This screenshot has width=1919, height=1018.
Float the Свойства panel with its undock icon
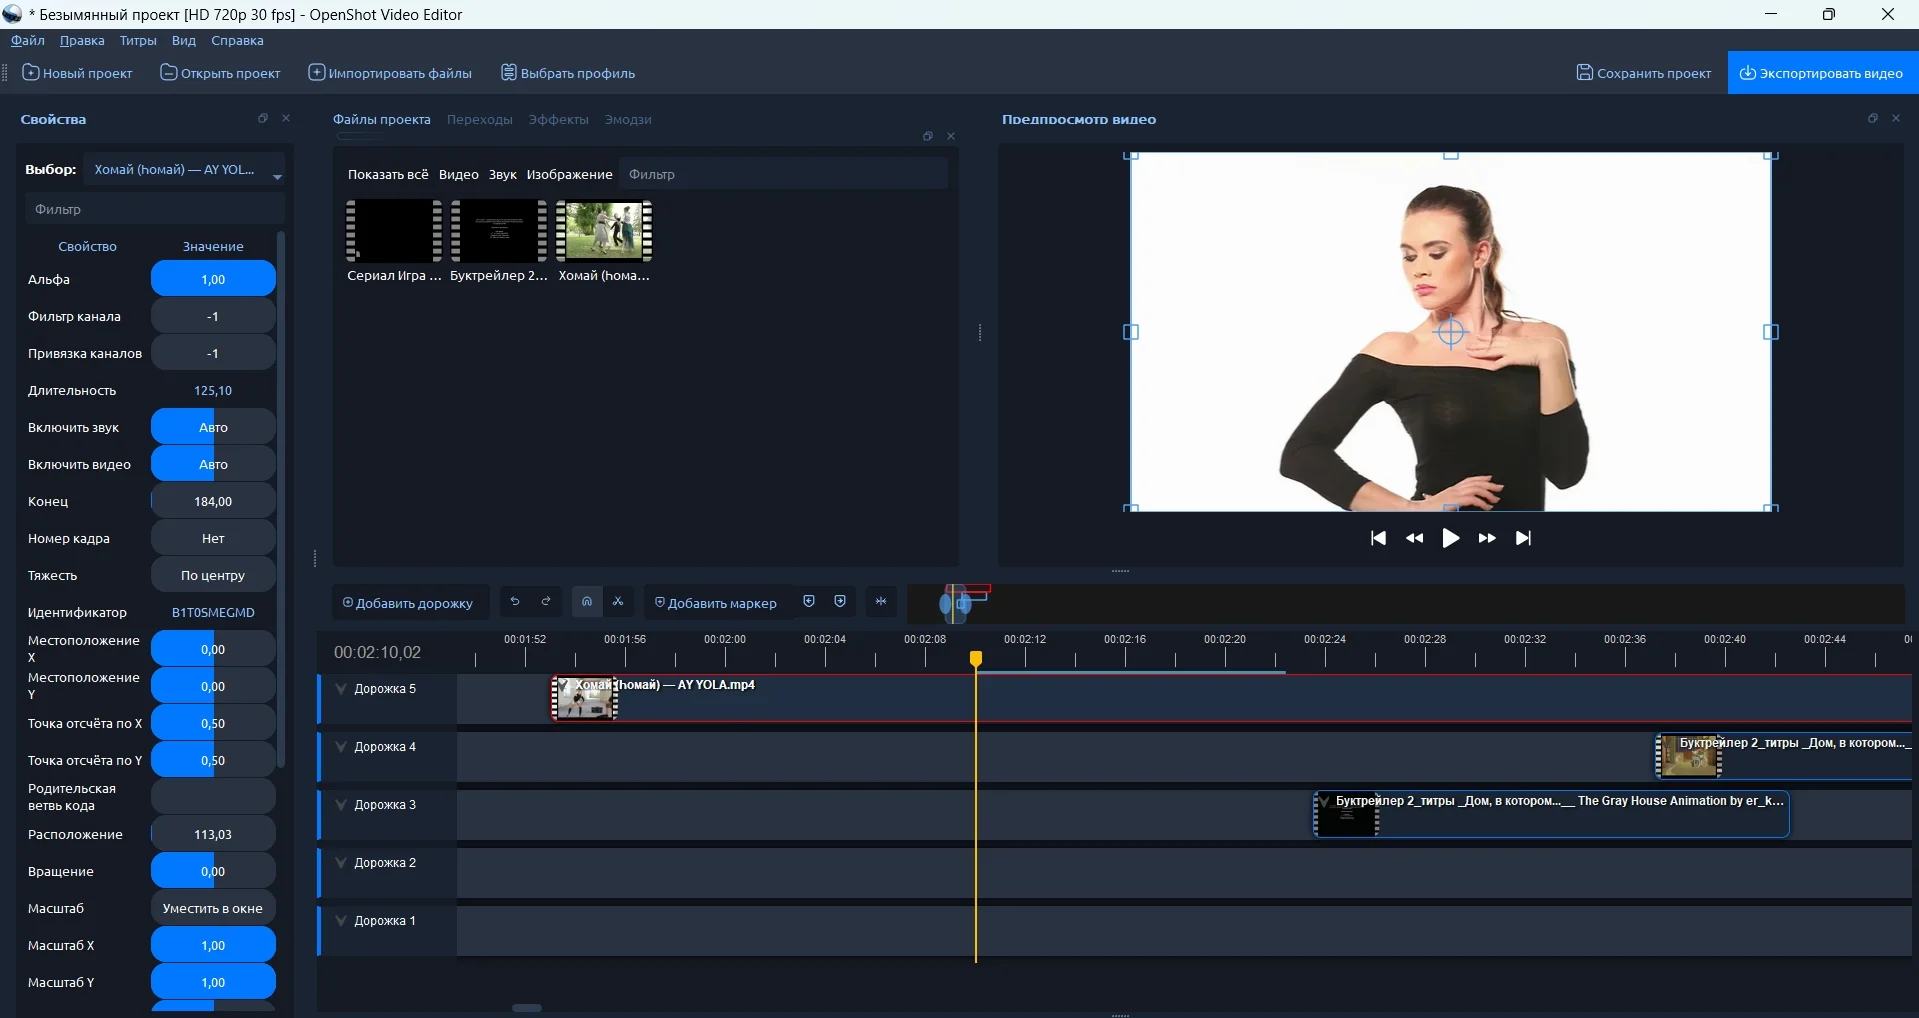click(x=263, y=118)
